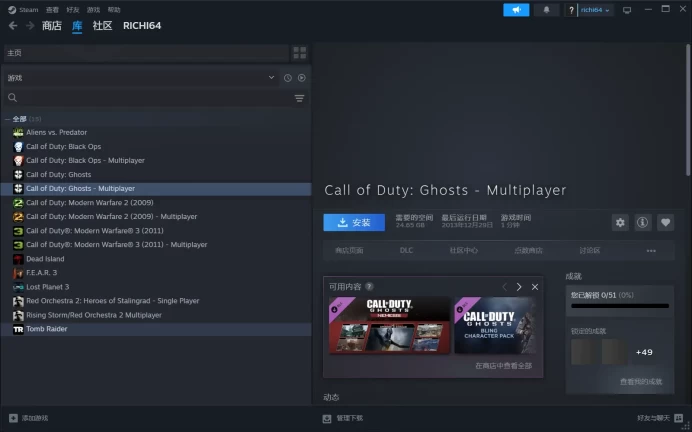This screenshot has width=692, height=432.
Task: Click the library search input field
Action: click(x=154, y=98)
